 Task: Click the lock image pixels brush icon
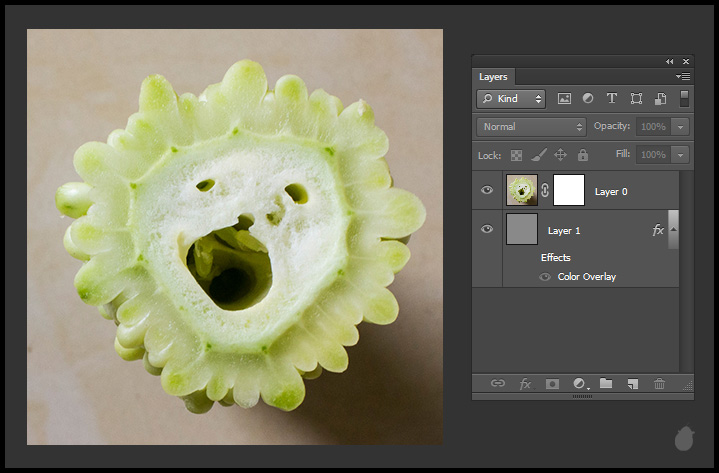pos(538,155)
